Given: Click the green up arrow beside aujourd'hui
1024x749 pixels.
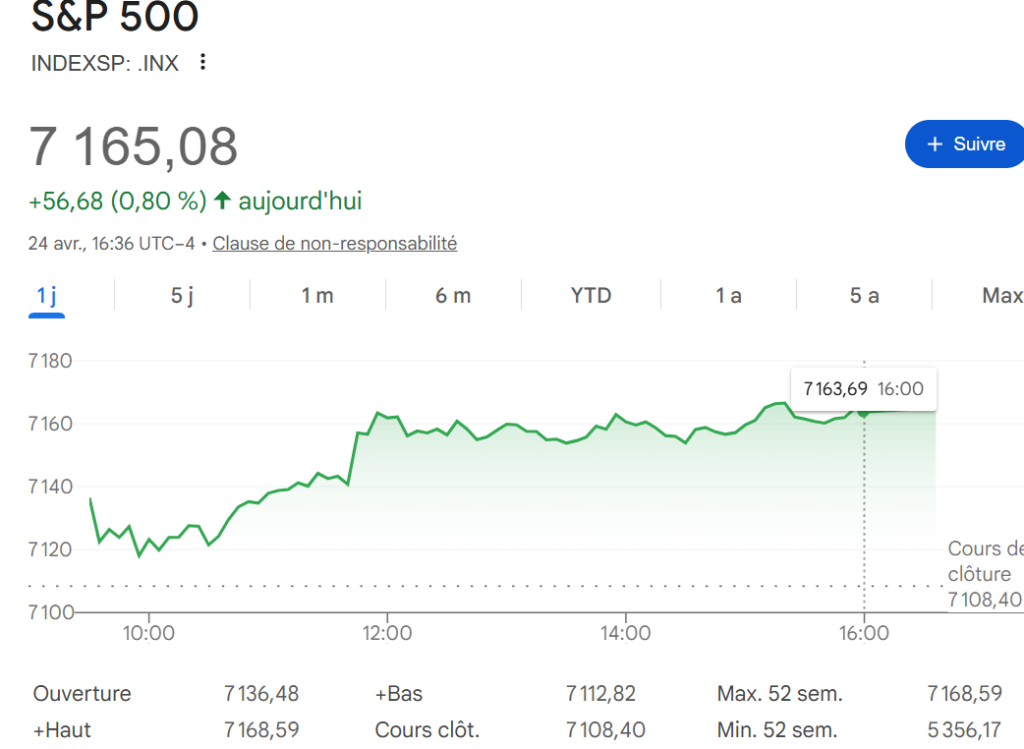Looking at the screenshot, I should point(222,201).
